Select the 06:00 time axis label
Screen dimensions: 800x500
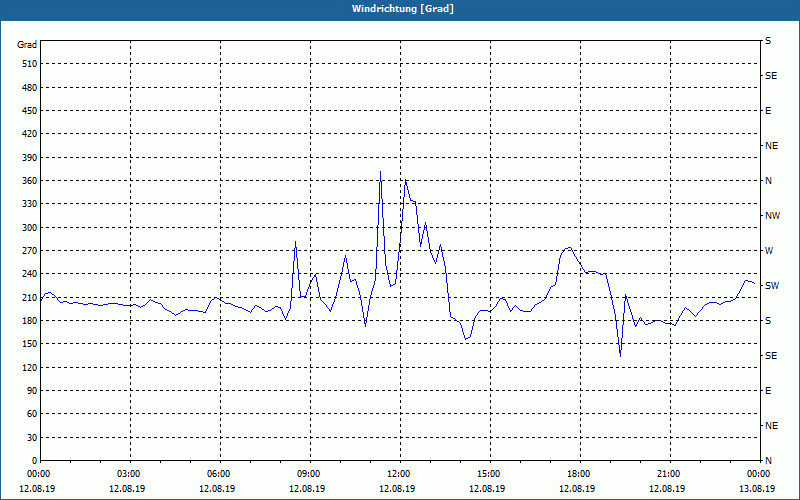coord(220,474)
